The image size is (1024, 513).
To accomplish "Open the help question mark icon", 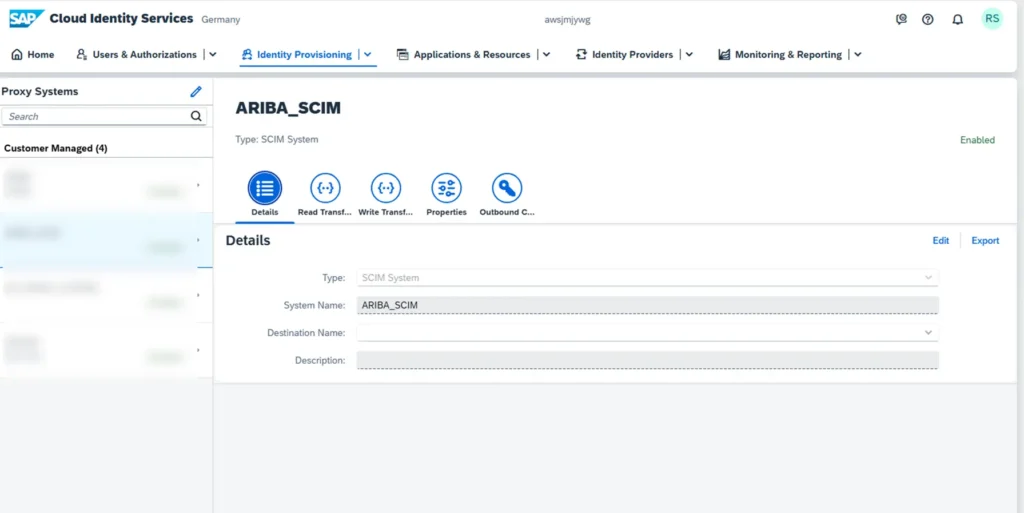I will click(928, 19).
